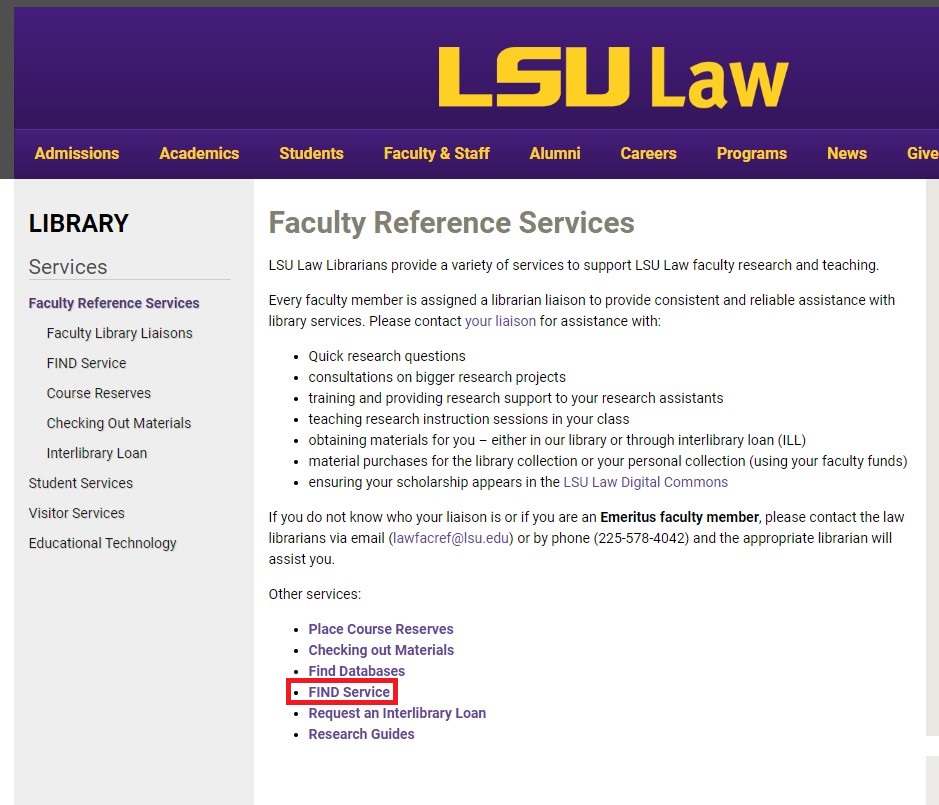
Task: Open Request an Interlibrary Loan link
Action: tap(397, 713)
